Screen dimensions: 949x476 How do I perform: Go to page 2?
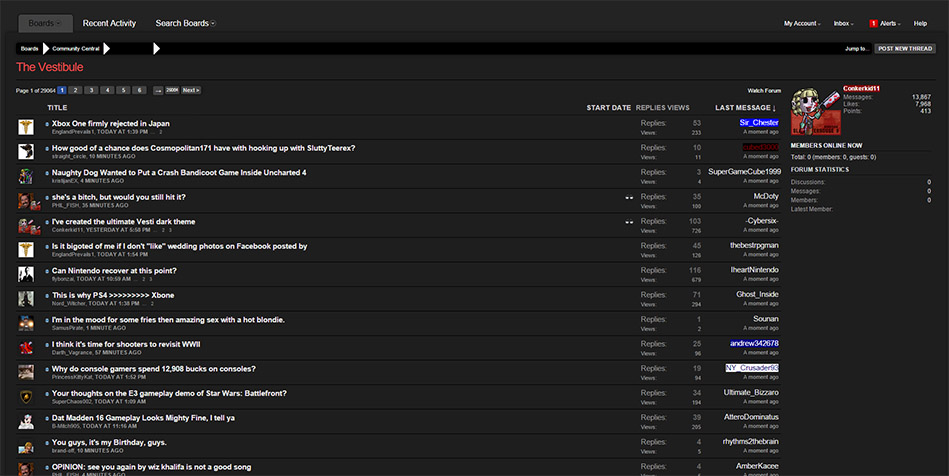(x=75, y=90)
